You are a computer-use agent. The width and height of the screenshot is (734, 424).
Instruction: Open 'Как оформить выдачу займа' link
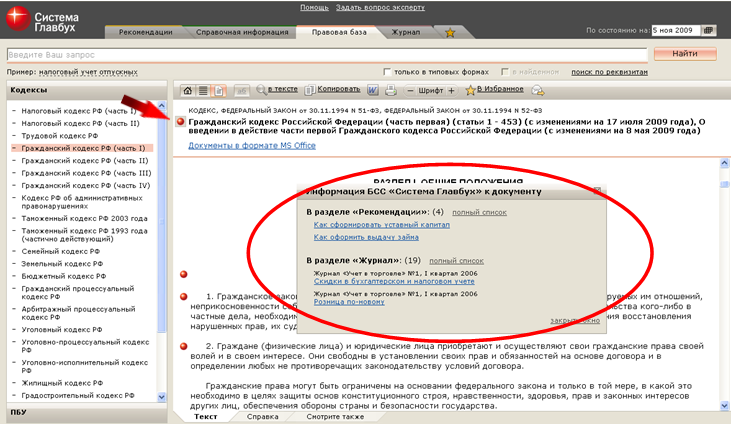[x=366, y=237]
